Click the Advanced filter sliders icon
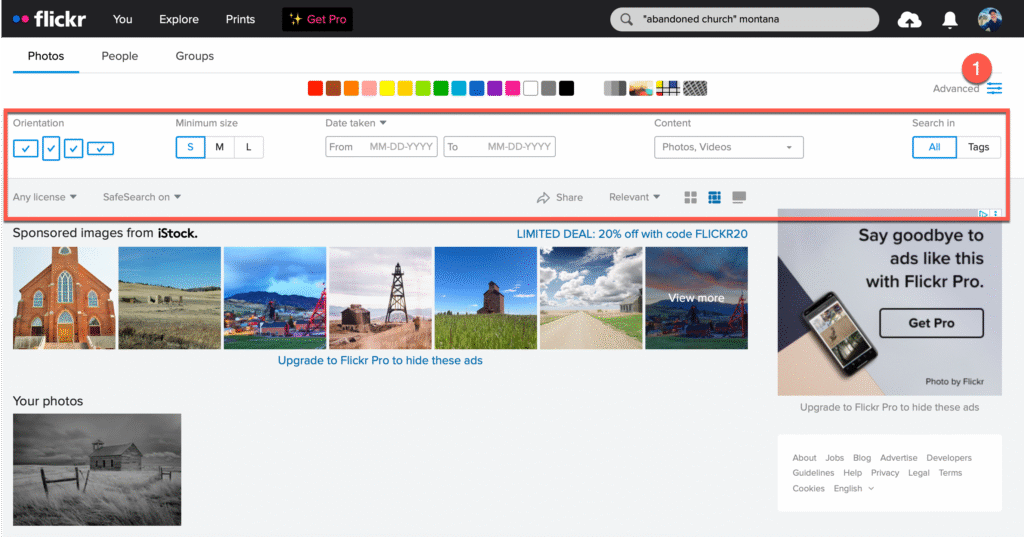Viewport: 1024px width, 537px height. point(994,89)
